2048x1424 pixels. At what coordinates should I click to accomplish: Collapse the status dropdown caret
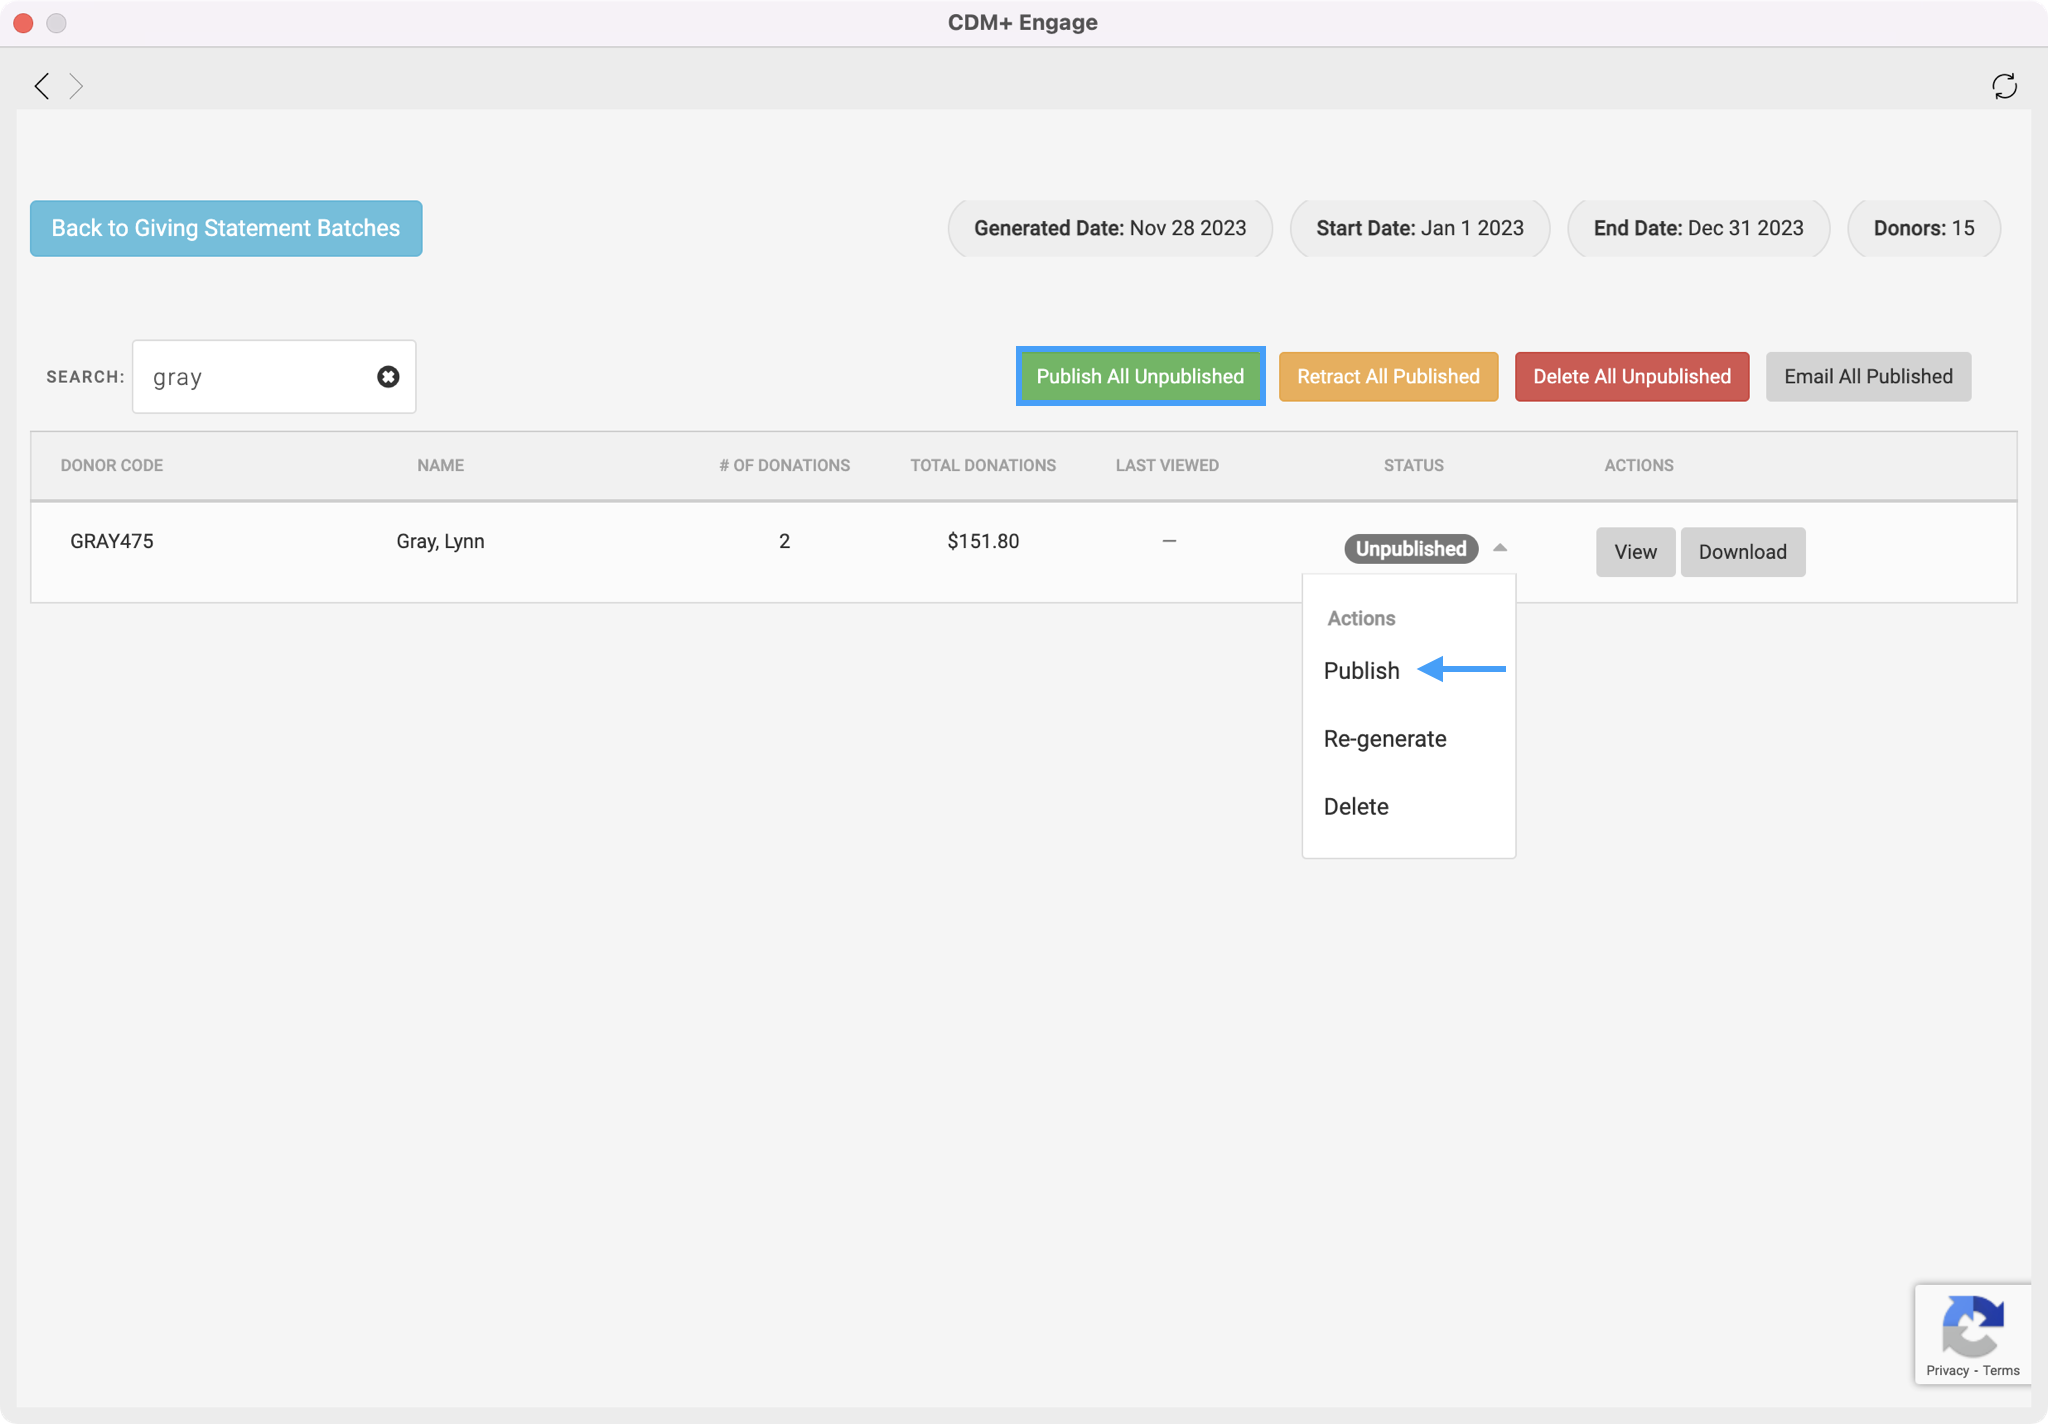pyautogui.click(x=1499, y=548)
